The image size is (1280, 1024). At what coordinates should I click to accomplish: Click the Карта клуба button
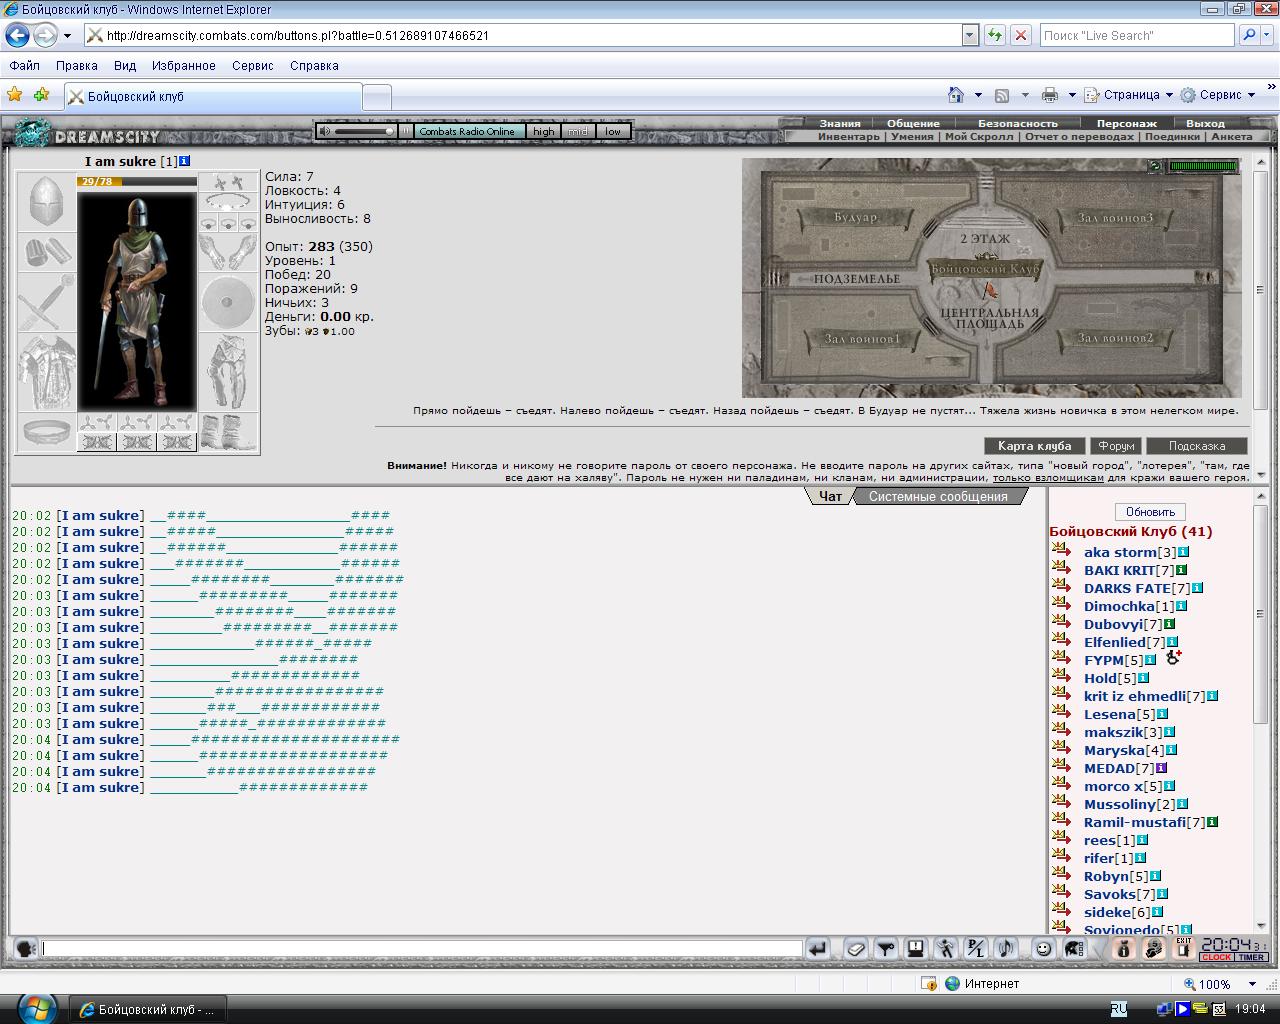pos(1035,446)
